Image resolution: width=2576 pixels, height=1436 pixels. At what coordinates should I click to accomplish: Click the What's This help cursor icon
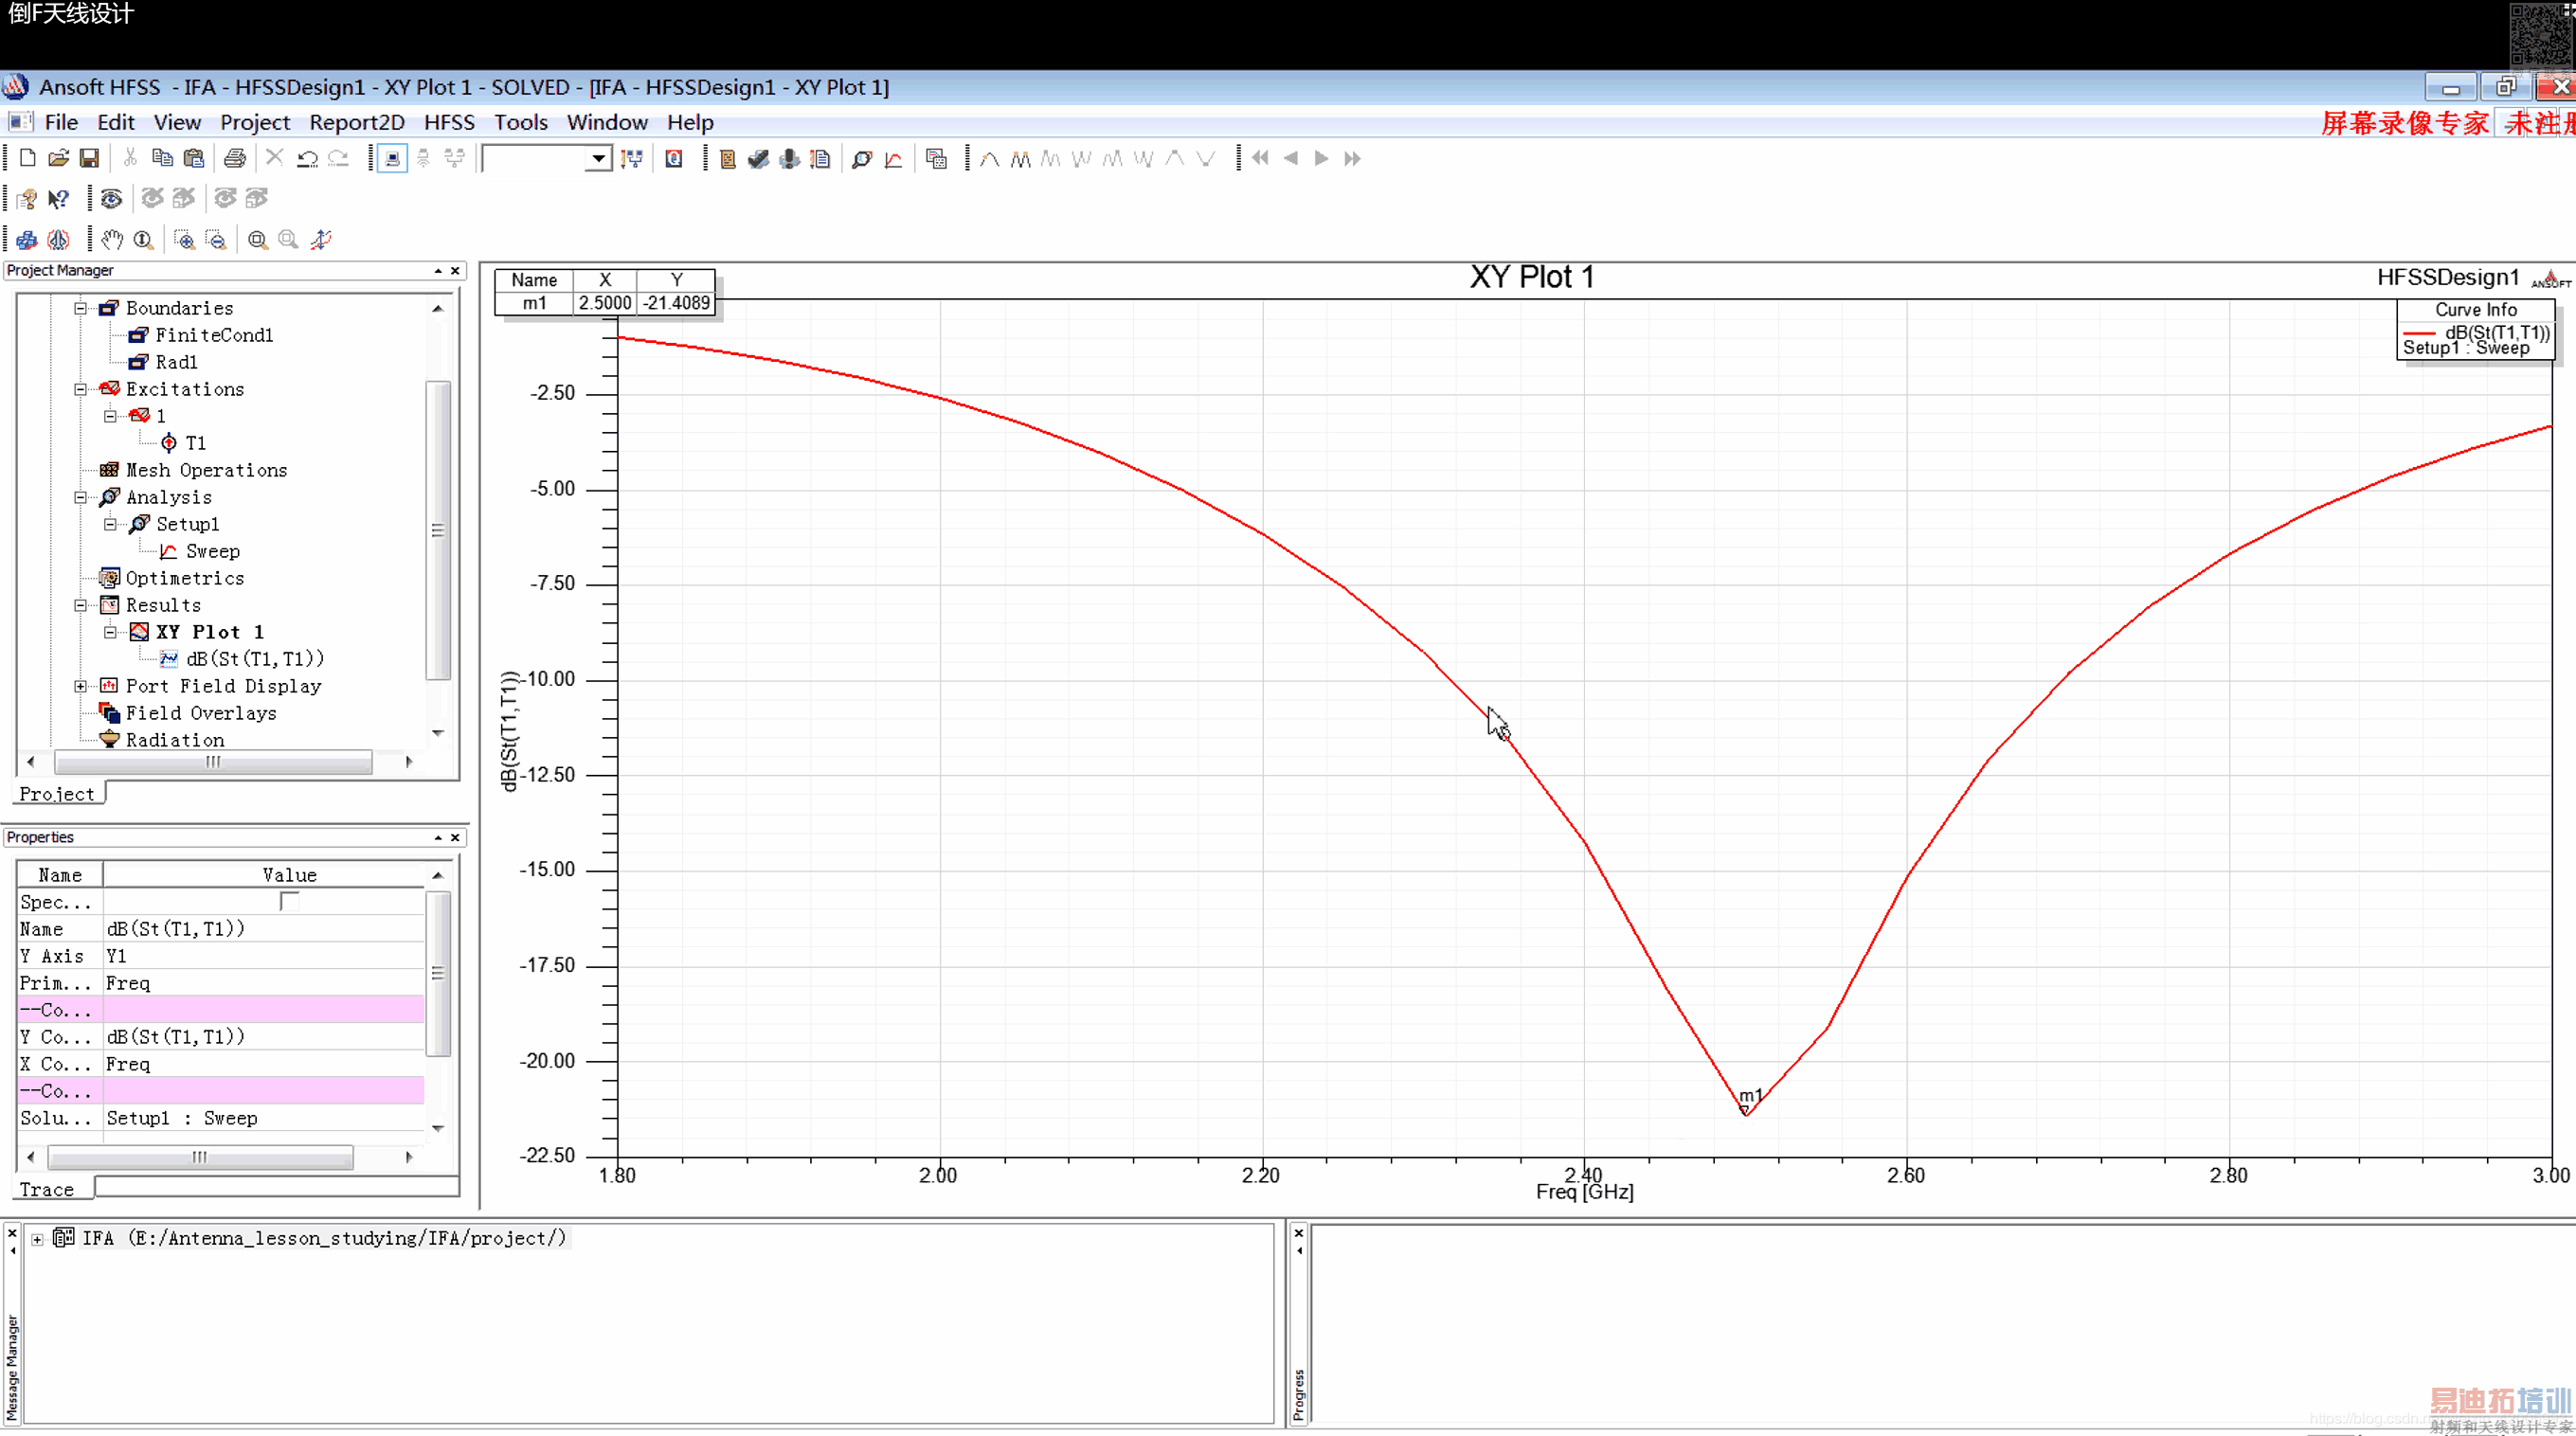tap(58, 199)
